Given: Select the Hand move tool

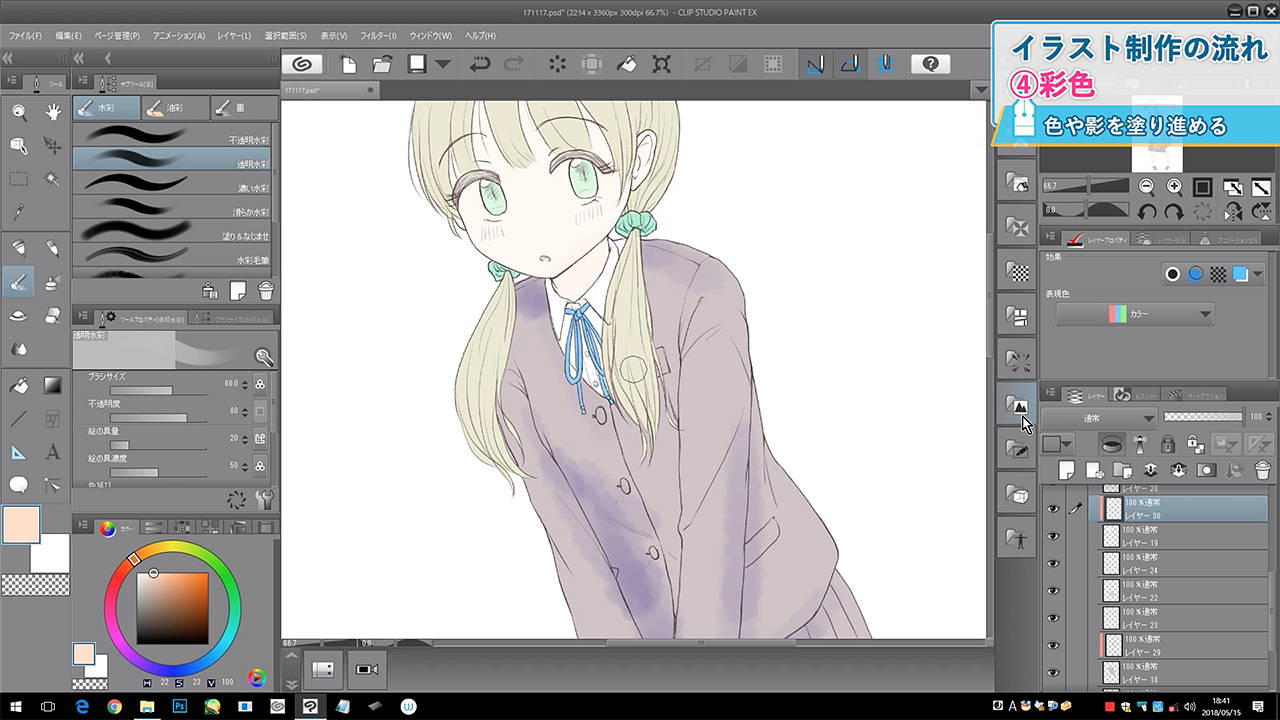Looking at the screenshot, I should tap(53, 112).
